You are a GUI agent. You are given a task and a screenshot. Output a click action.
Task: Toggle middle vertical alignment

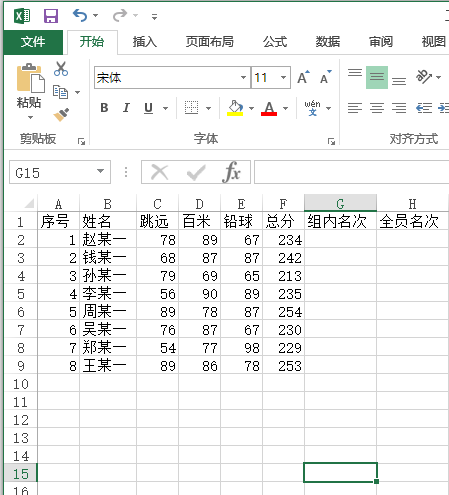coord(377,77)
